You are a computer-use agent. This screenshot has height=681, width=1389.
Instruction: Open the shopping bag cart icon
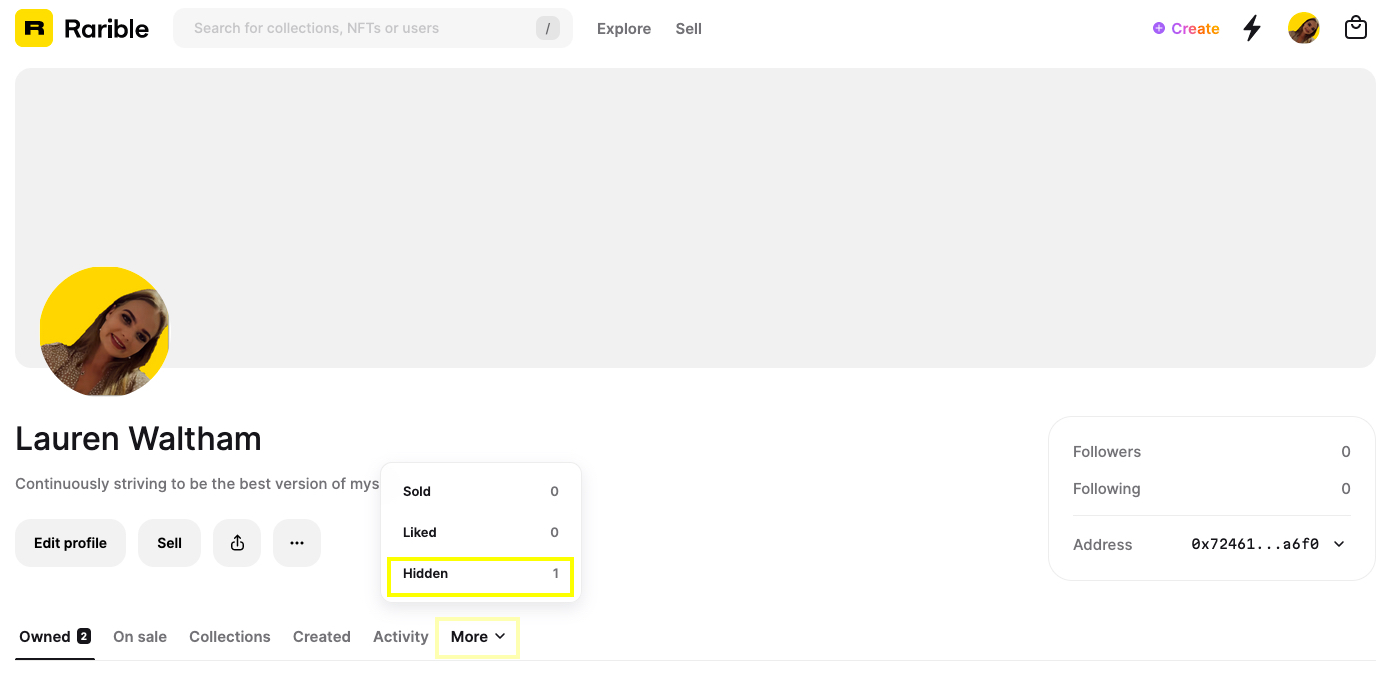click(1355, 28)
